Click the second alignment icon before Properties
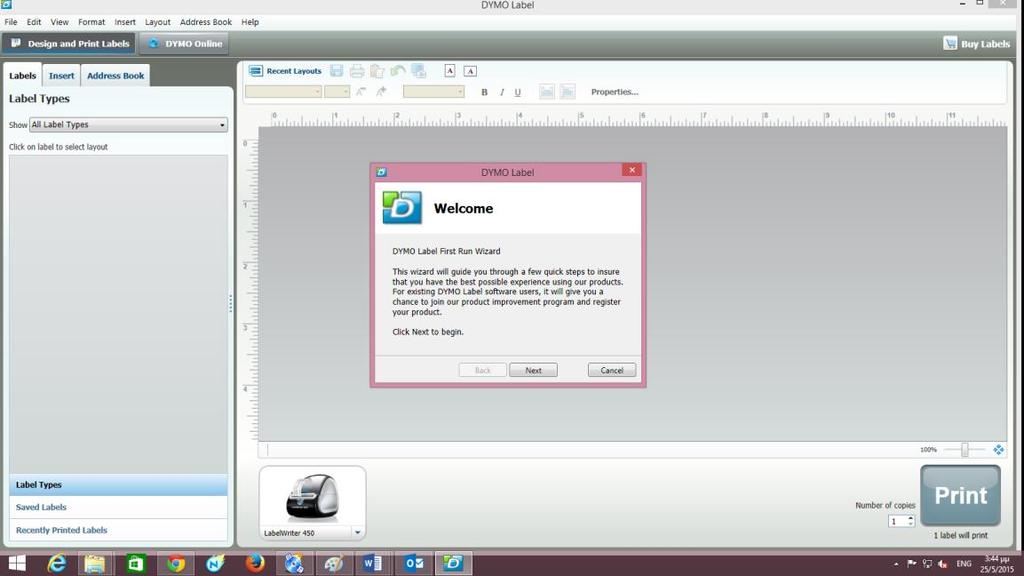 point(568,92)
